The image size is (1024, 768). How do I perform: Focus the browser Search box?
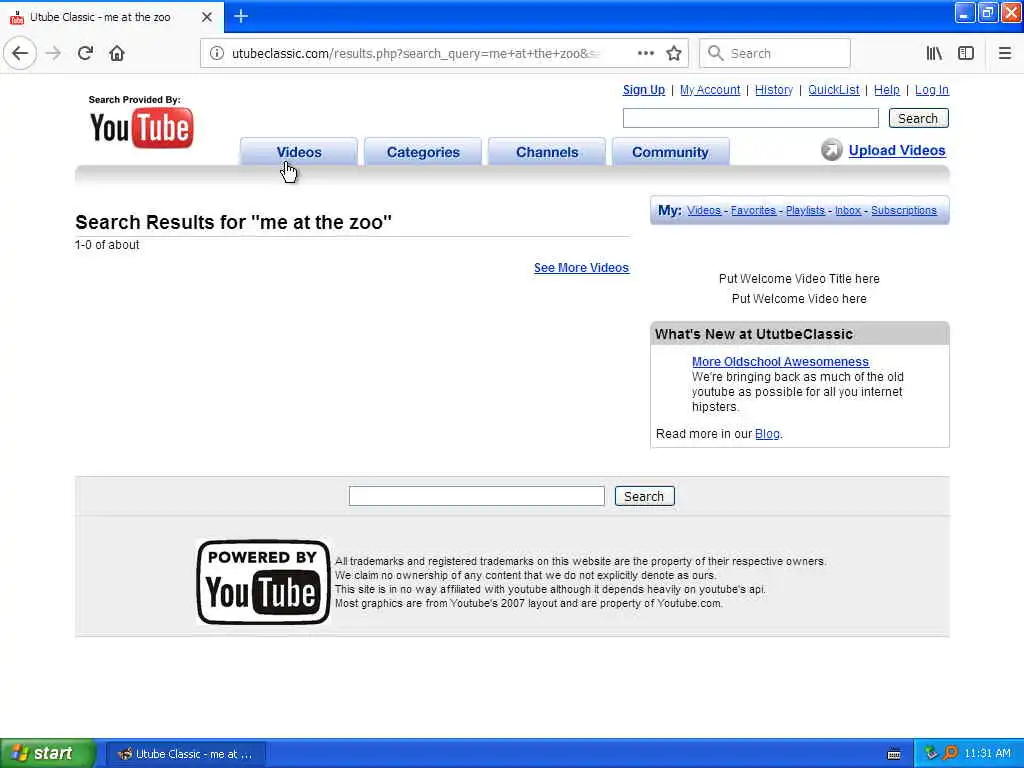click(x=775, y=53)
